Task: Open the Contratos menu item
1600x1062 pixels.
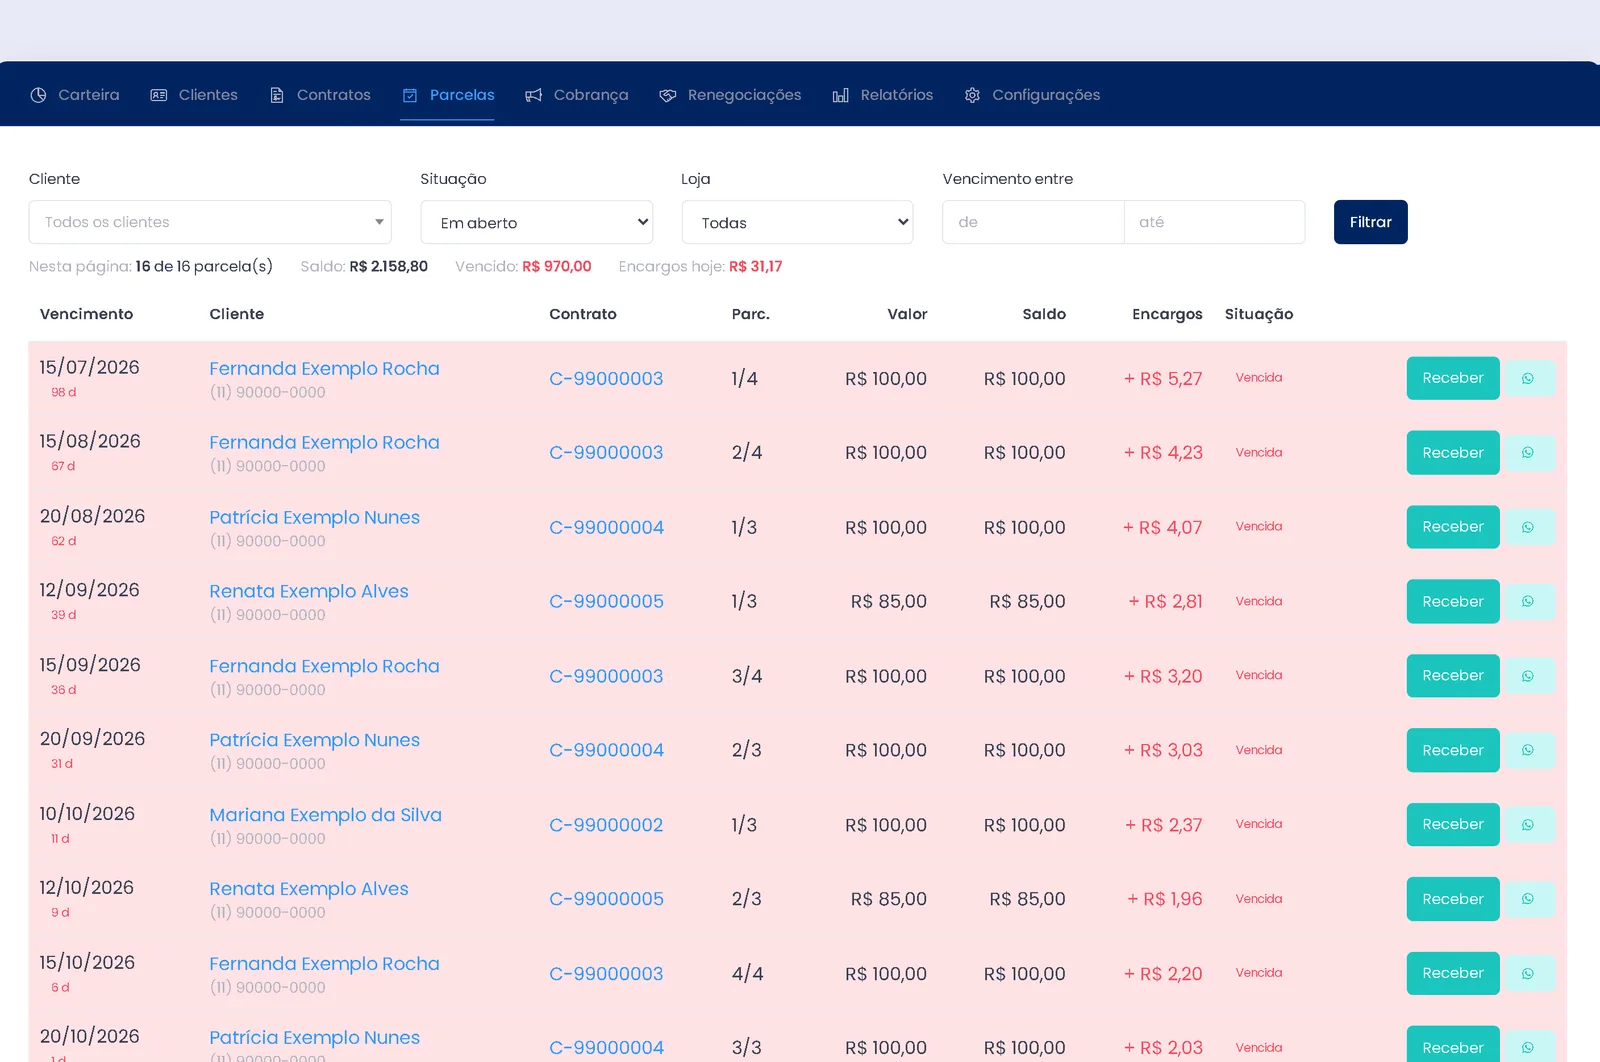Action: 320,95
